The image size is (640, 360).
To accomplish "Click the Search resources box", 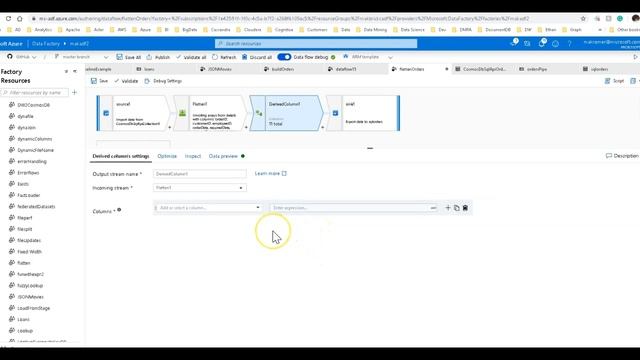I will (x=316, y=44).
